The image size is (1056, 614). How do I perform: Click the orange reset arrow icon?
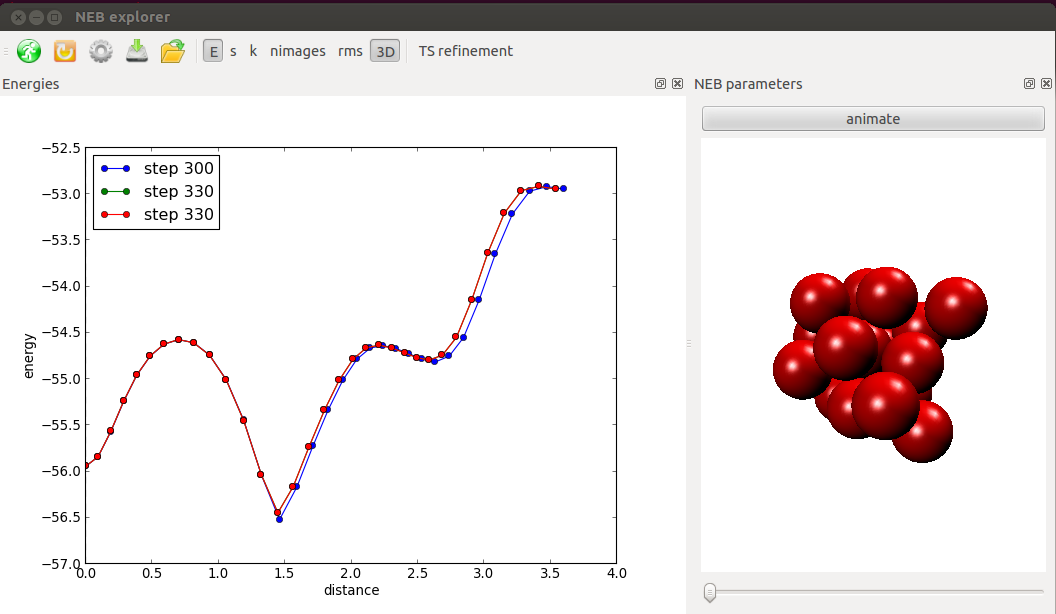pos(65,51)
